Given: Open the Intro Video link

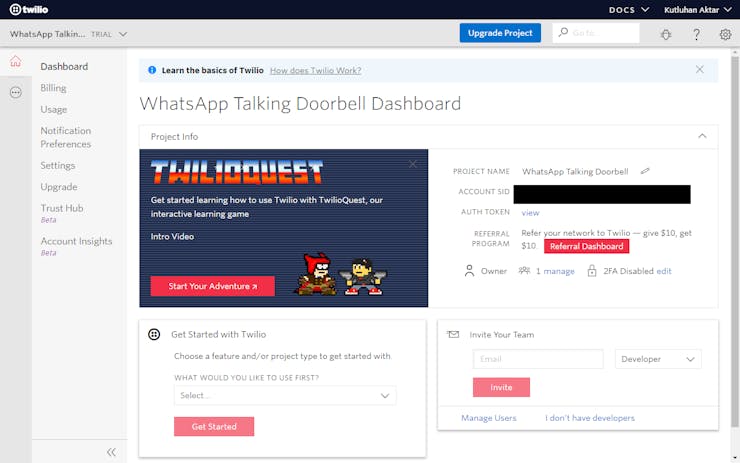Looking at the screenshot, I should pos(172,236).
